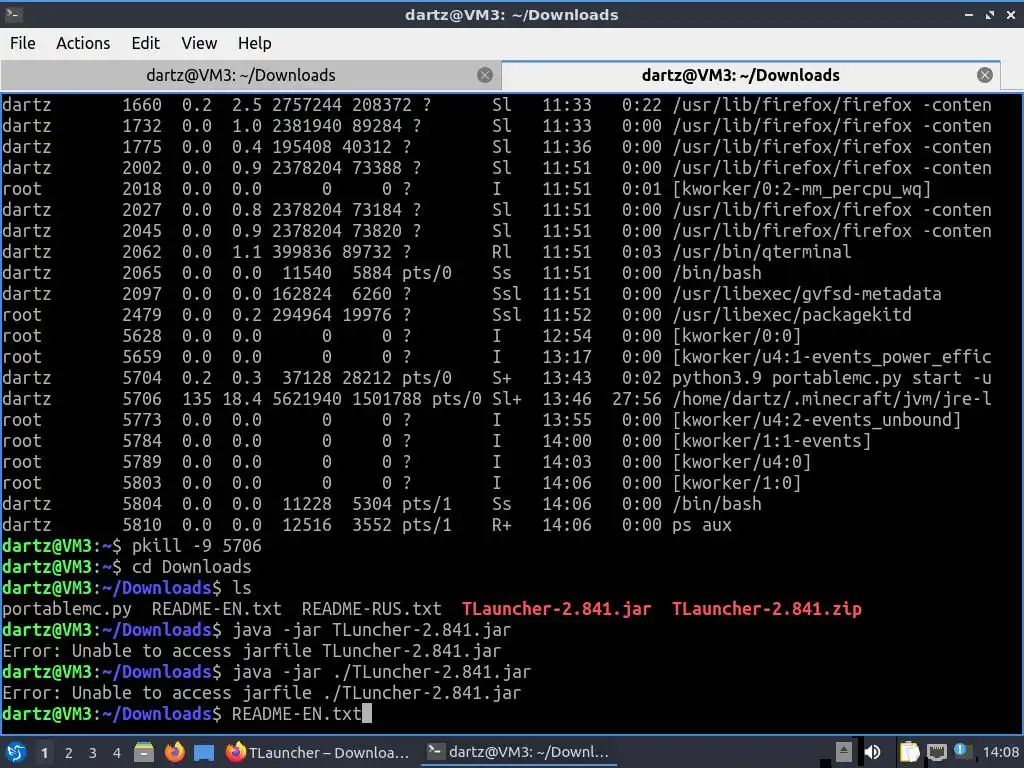
Task: Open the LXQt application menu icon
Action: tap(14, 752)
